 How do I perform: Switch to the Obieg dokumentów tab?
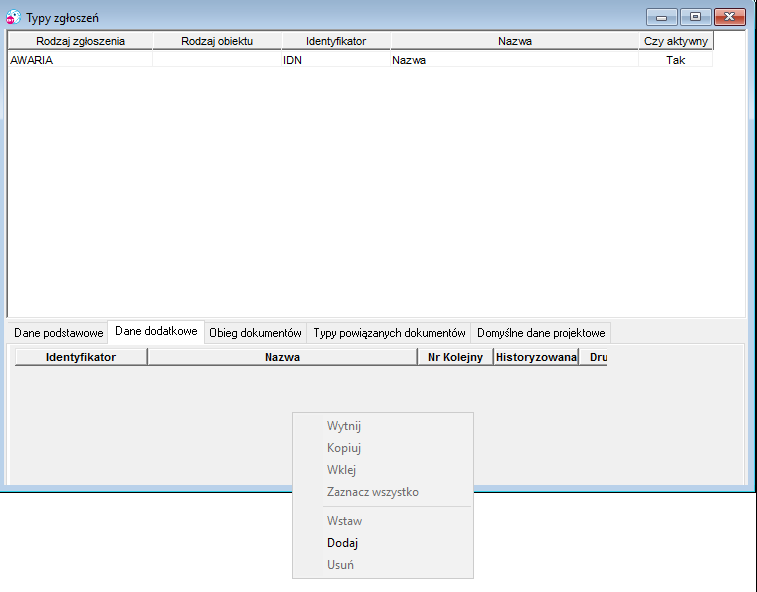tap(255, 333)
